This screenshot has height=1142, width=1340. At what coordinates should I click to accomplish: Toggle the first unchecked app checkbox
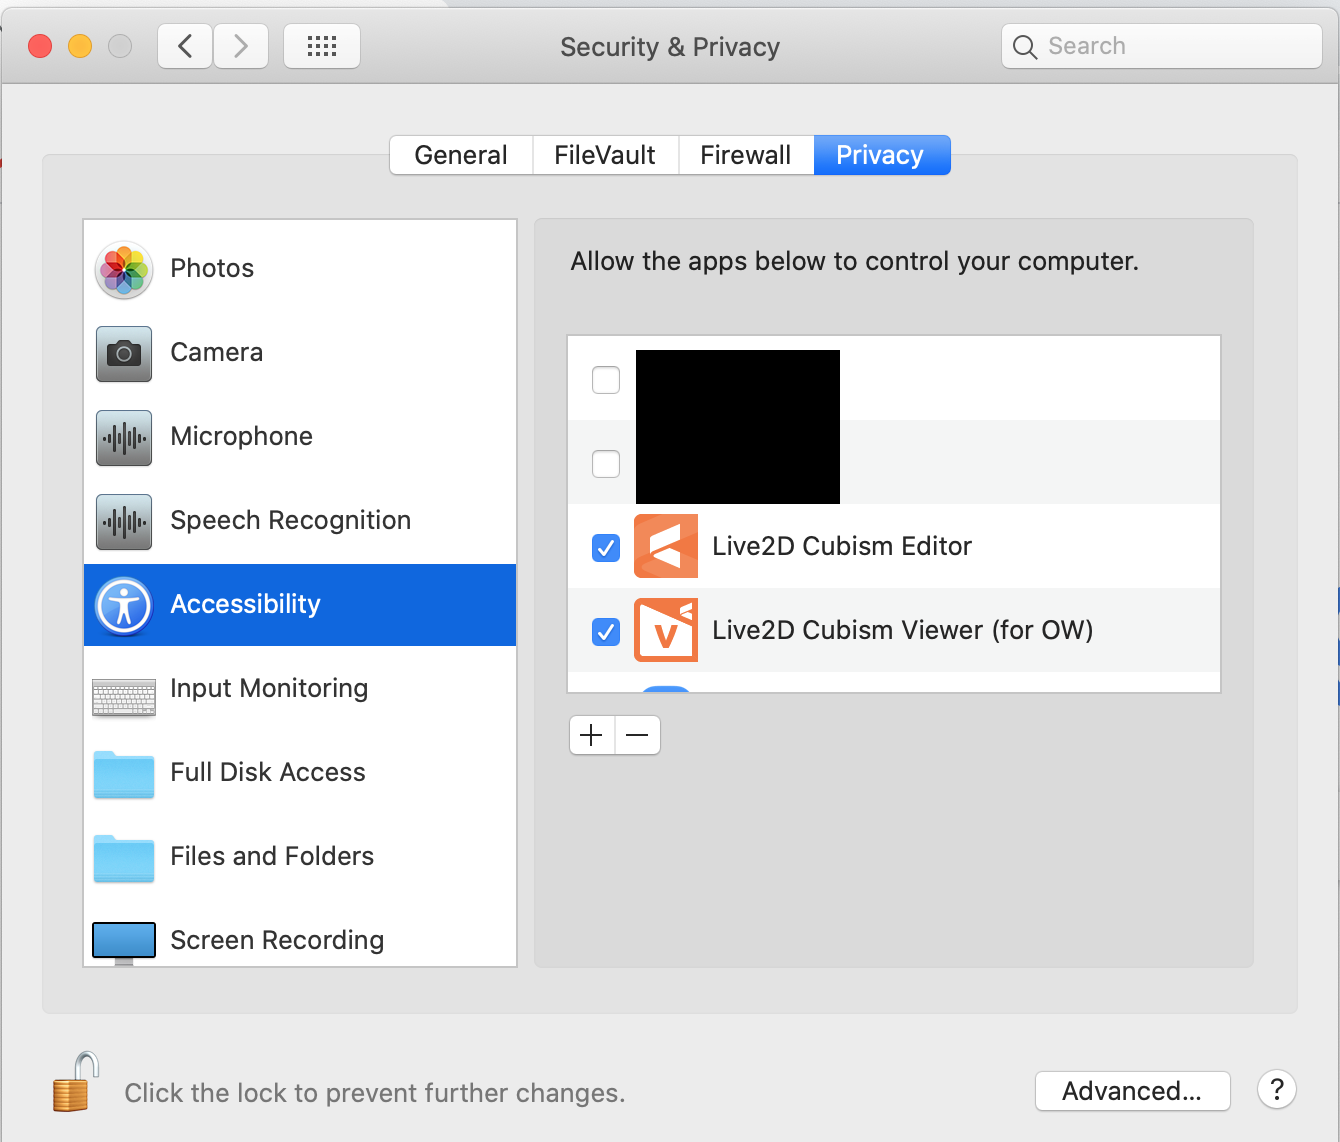[x=606, y=380]
